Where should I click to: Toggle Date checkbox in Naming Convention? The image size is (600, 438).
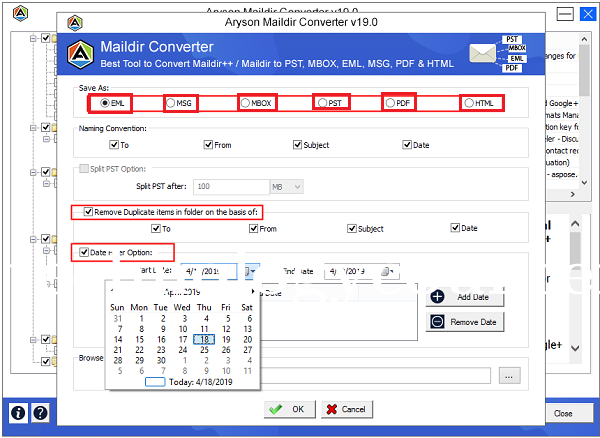(407, 145)
